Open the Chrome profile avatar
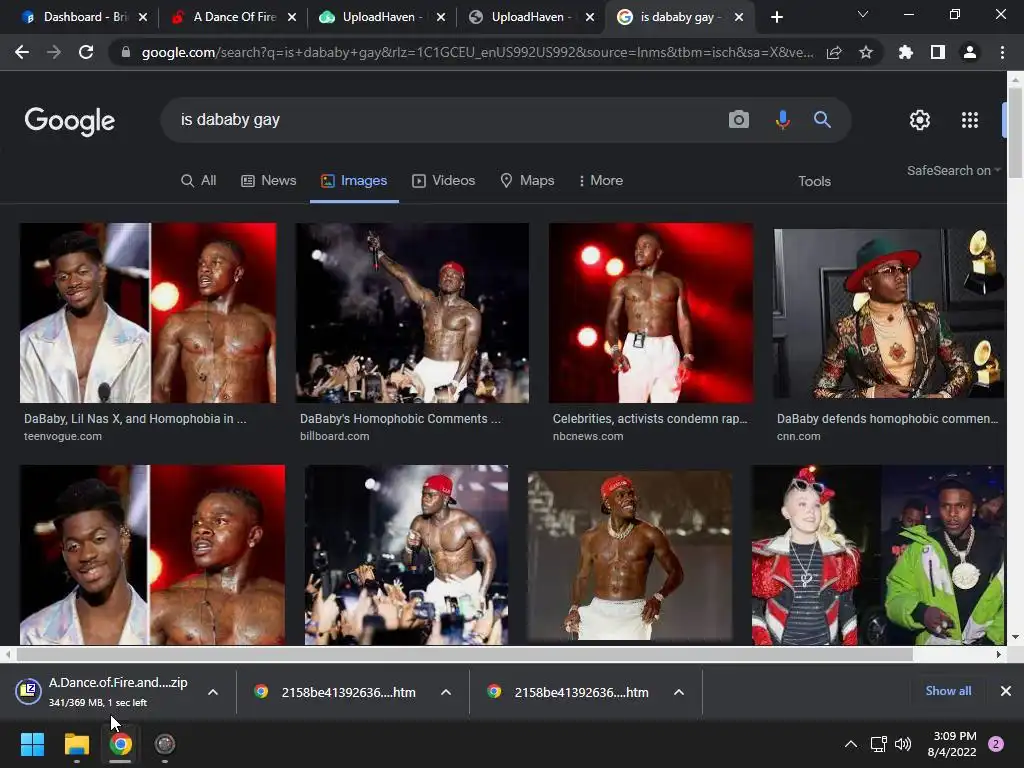1024x768 pixels. coord(970,52)
